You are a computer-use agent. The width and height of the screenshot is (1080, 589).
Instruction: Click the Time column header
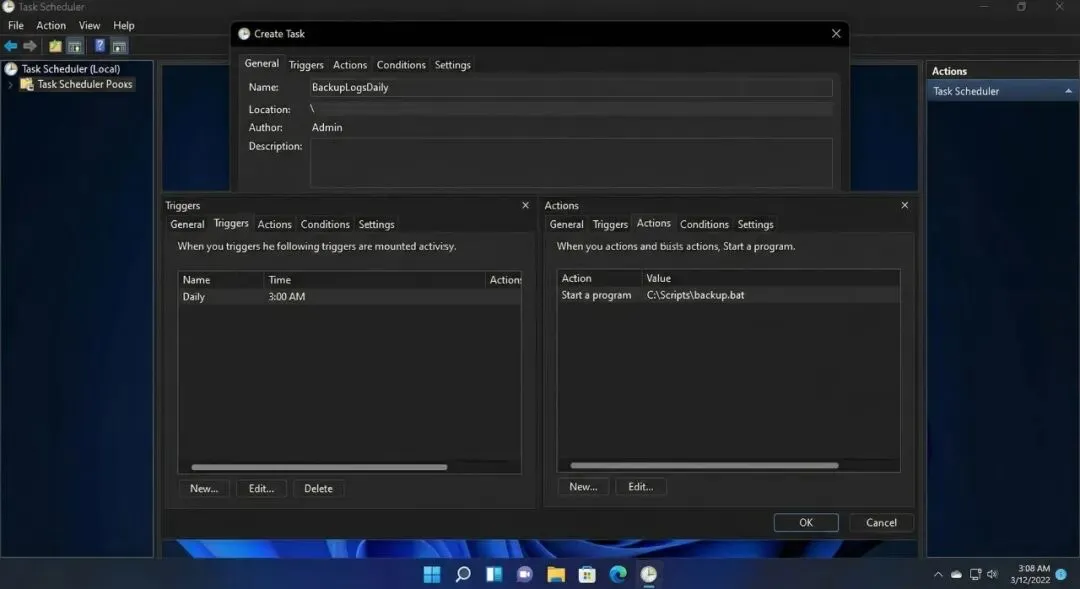(x=374, y=280)
